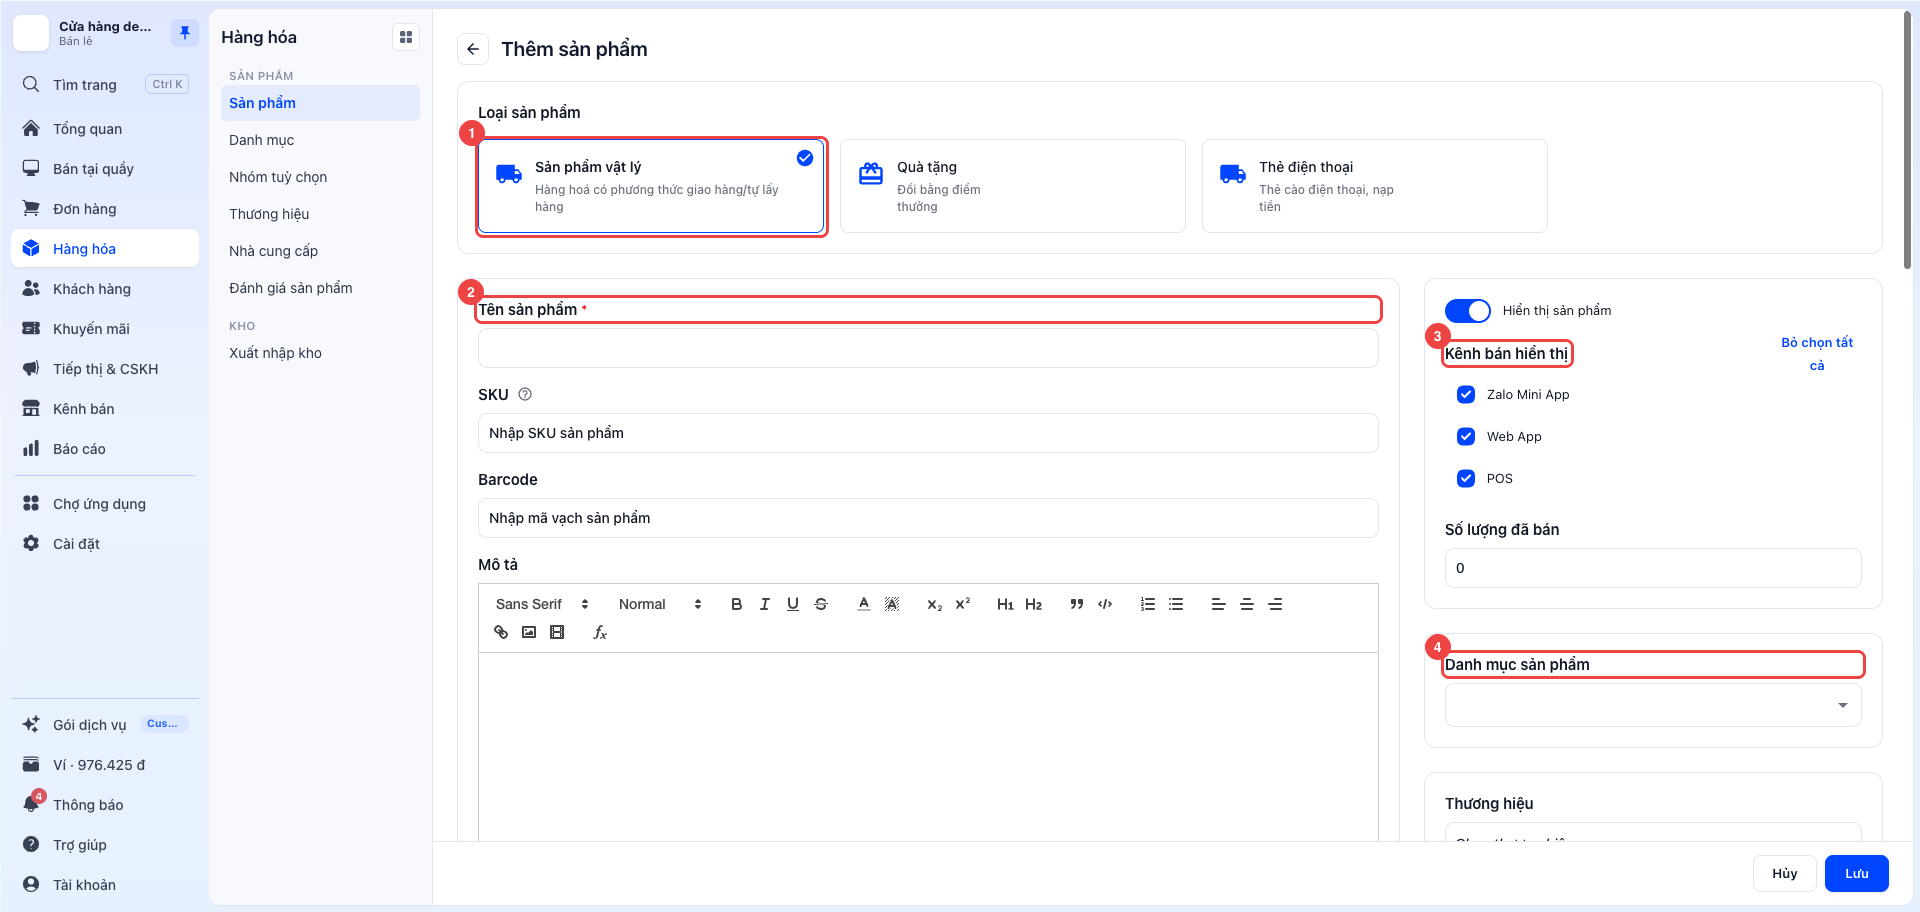Insert a link in the description editor
1920x912 pixels.
coord(501,632)
